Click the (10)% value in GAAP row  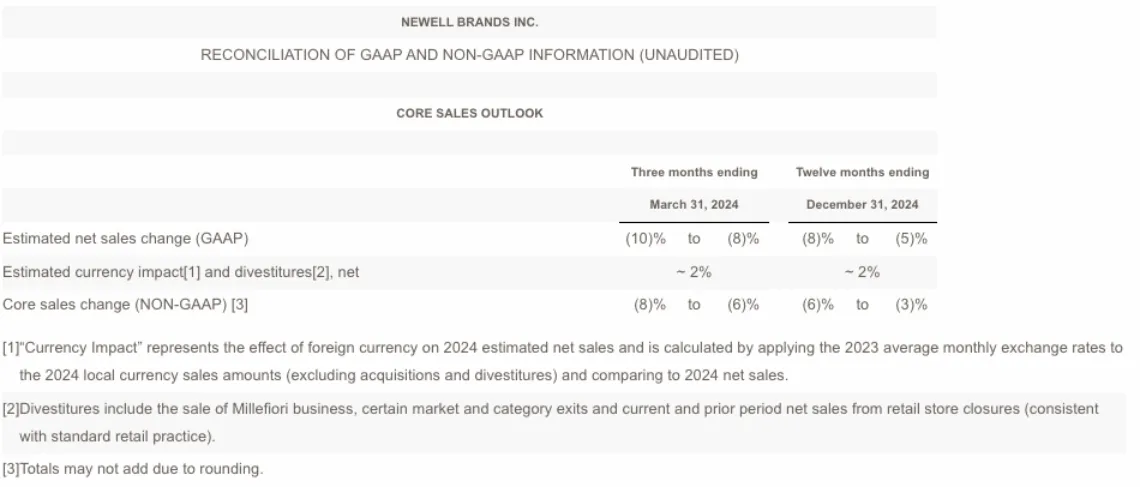(645, 239)
